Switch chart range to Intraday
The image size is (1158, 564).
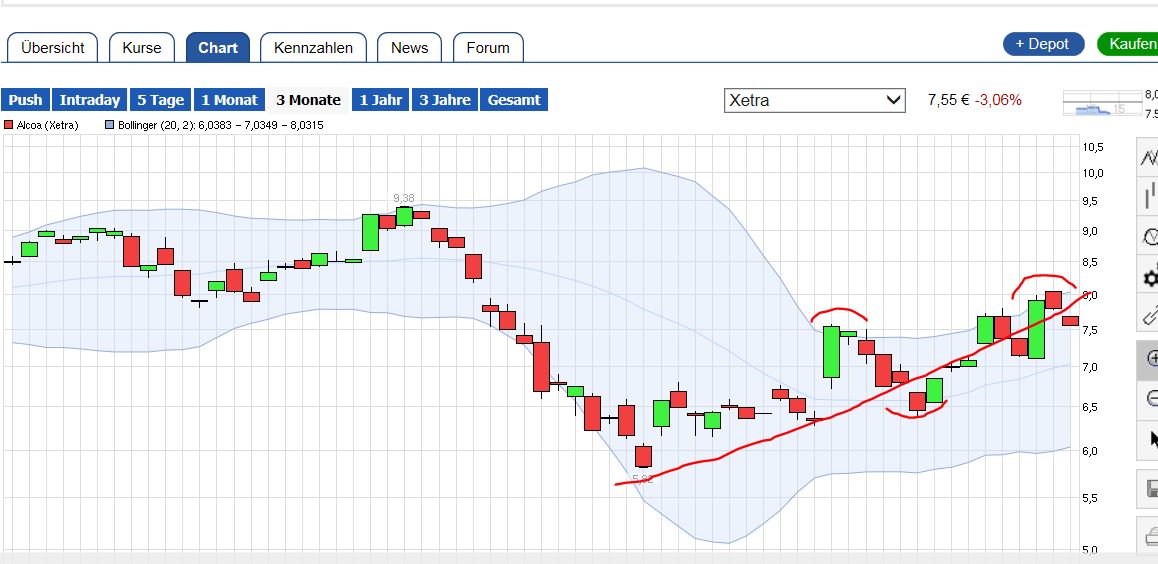point(90,100)
